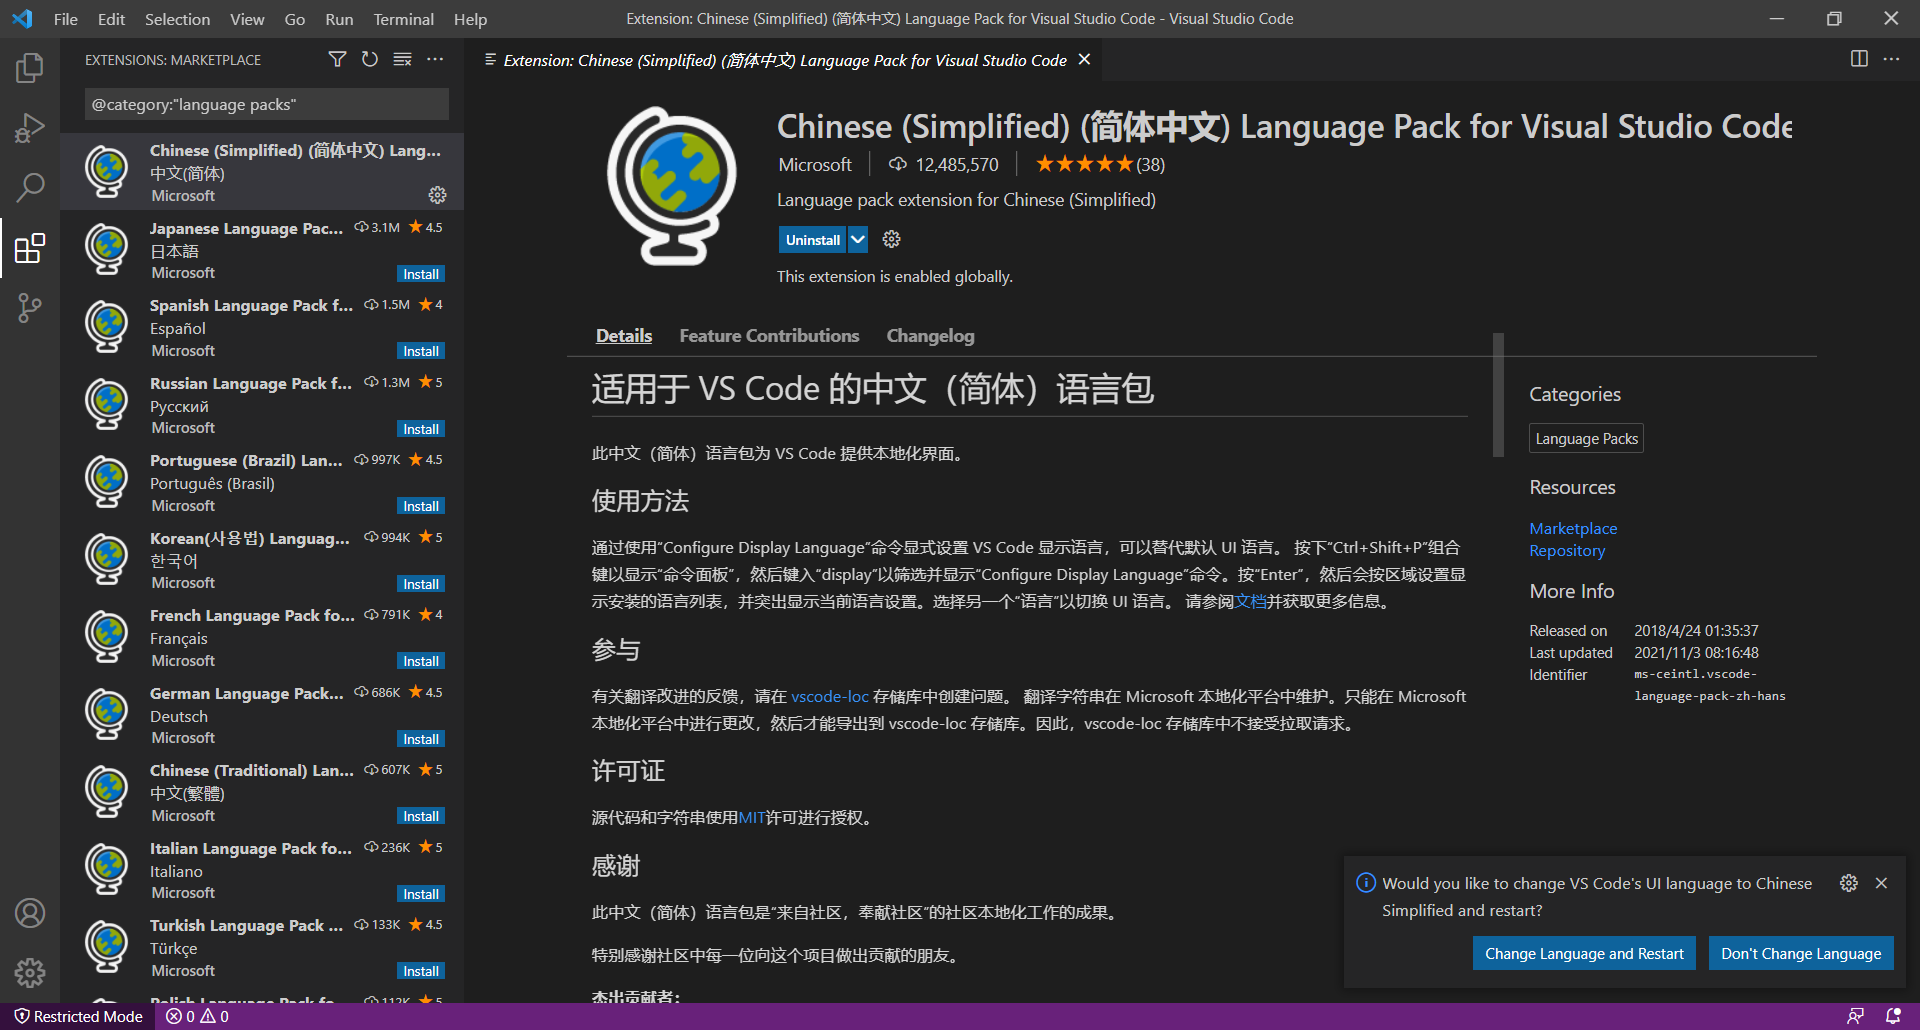This screenshot has height=1030, width=1920.
Task: Install the Chinese (Traditional) Language Pack
Action: (421, 816)
